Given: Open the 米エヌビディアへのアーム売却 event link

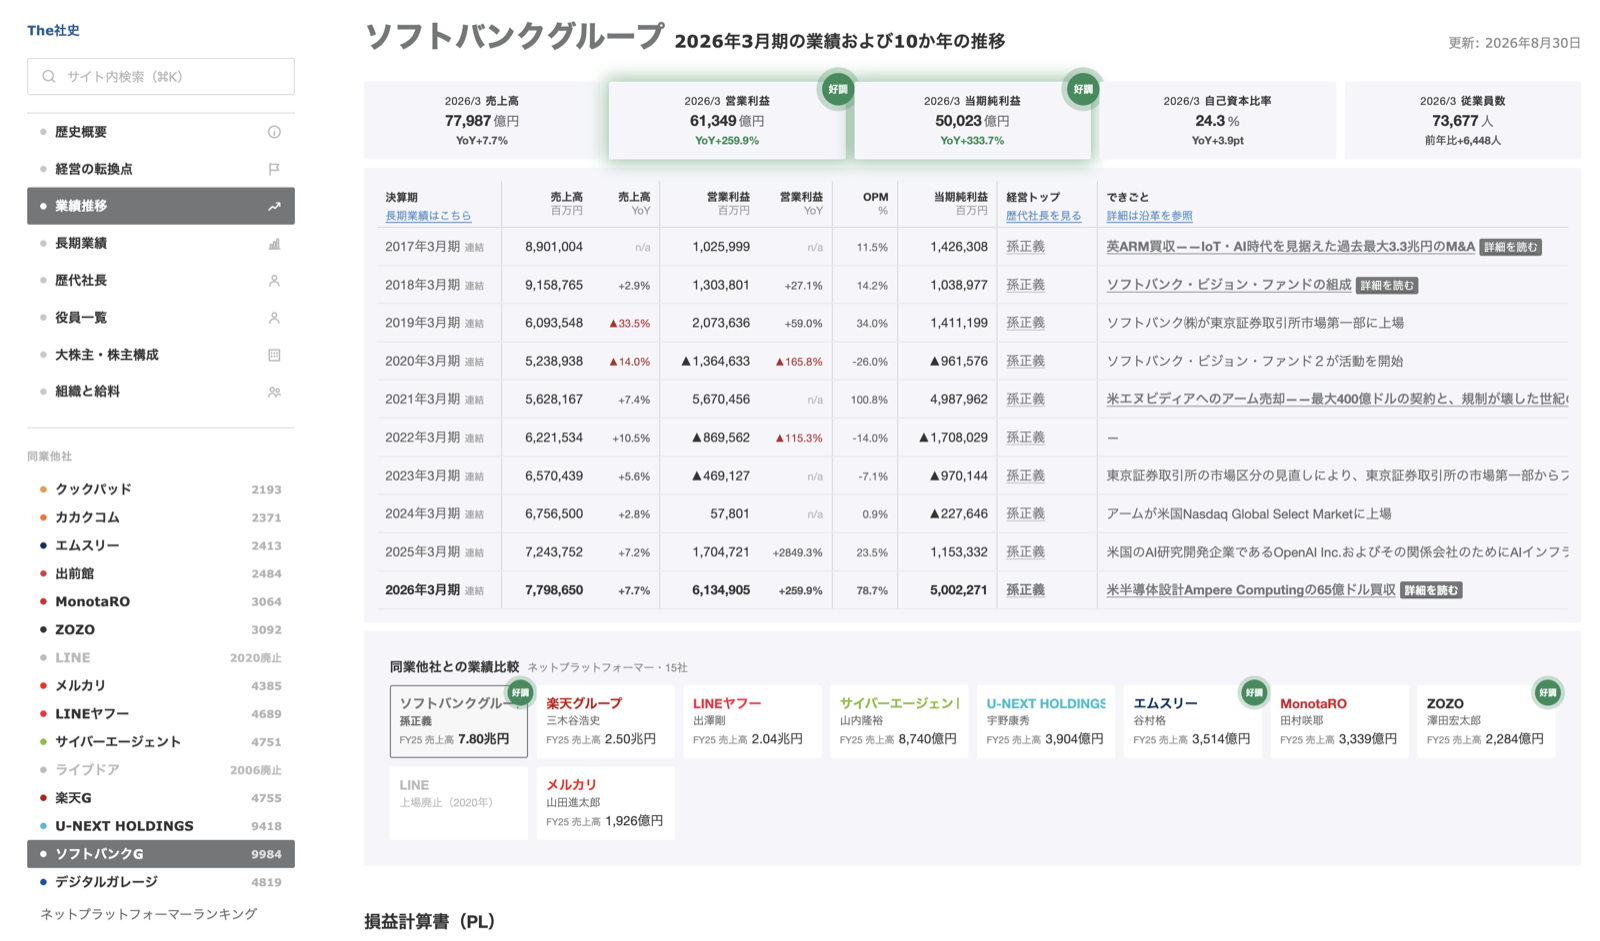Looking at the screenshot, I should point(1337,399).
